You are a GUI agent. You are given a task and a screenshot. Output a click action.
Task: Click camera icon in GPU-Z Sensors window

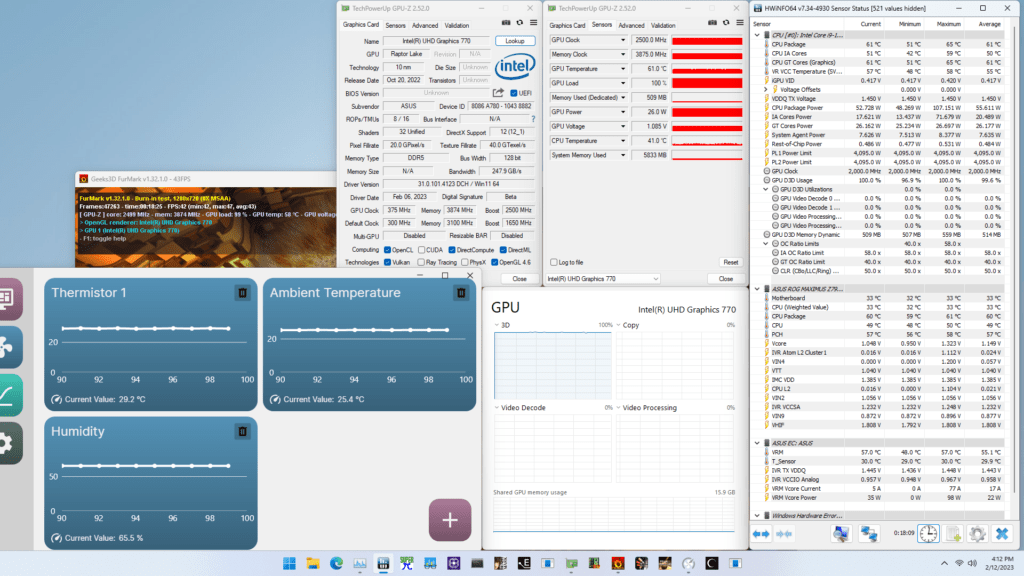point(712,23)
